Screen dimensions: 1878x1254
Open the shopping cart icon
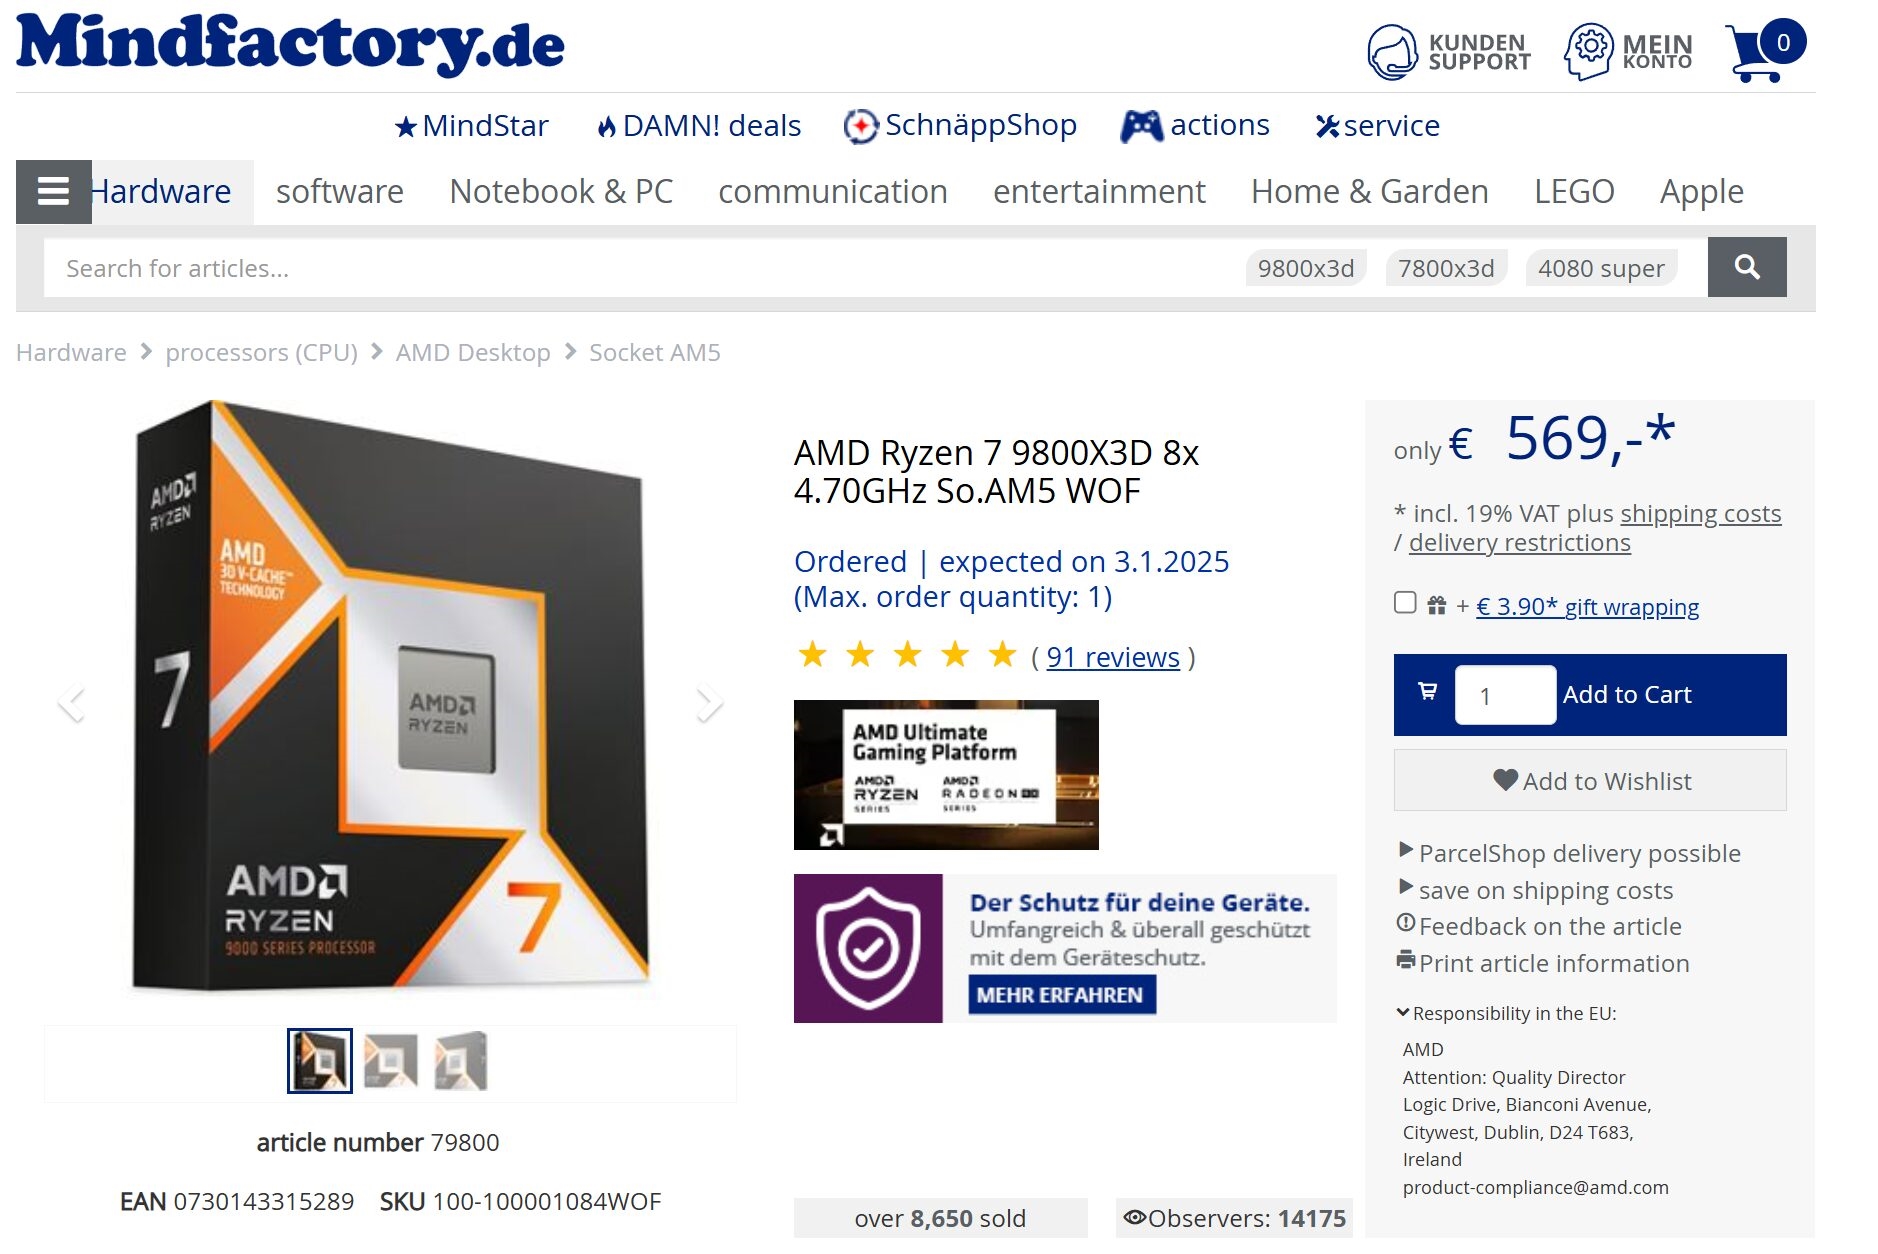click(x=1764, y=51)
